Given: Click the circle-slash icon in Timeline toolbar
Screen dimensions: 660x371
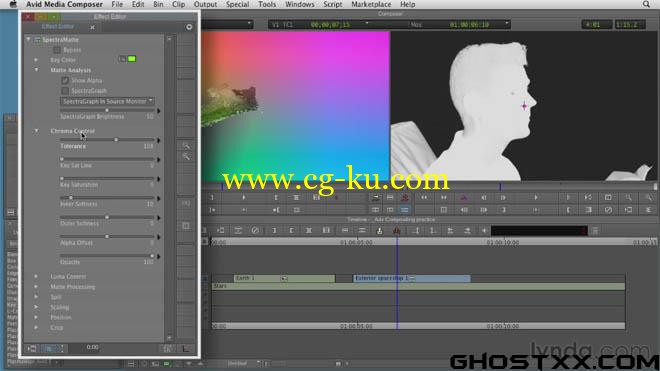Looking at the screenshot, I should 255,230.
